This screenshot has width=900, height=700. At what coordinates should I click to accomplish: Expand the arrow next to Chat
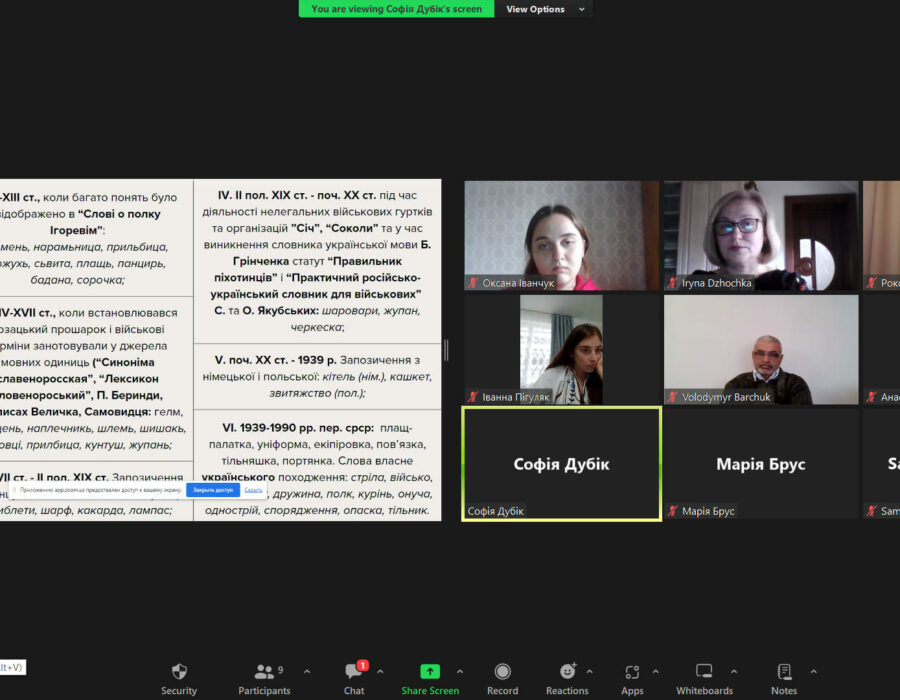pyautogui.click(x=381, y=672)
